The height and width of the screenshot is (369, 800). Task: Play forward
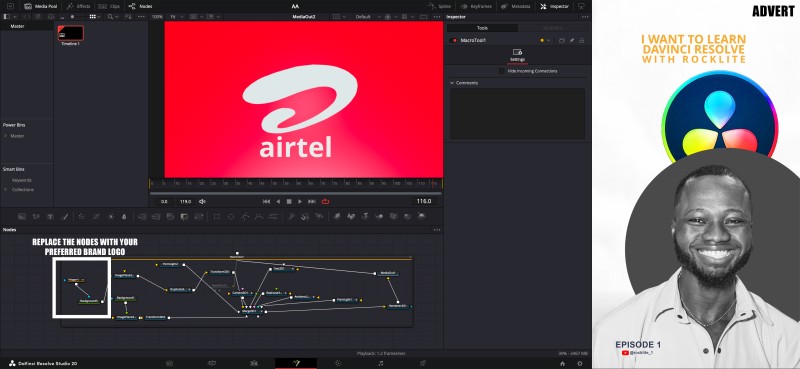pos(300,202)
